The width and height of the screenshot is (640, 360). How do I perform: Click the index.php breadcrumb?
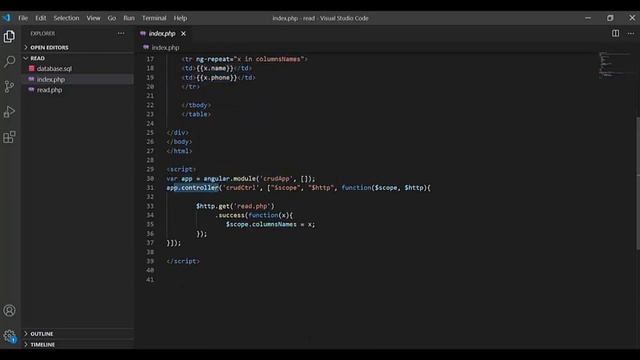165,48
